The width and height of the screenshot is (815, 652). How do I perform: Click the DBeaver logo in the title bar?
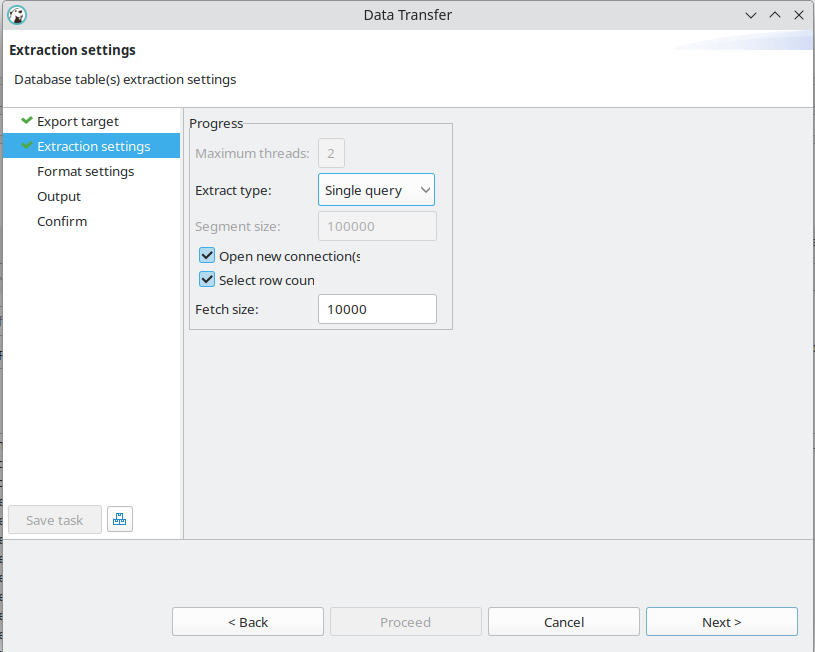click(x=16, y=15)
